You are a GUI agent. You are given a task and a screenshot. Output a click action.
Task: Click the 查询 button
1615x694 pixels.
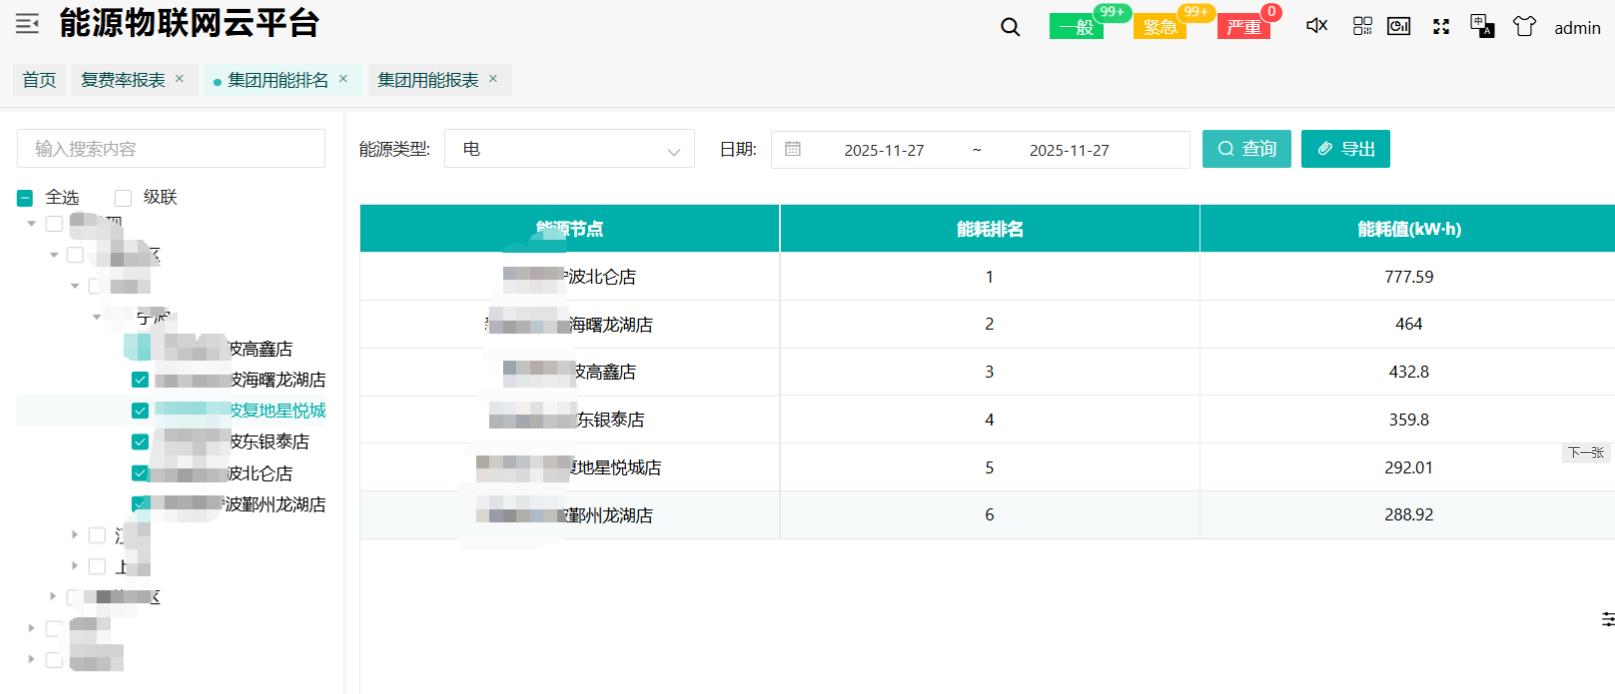[x=1246, y=149]
